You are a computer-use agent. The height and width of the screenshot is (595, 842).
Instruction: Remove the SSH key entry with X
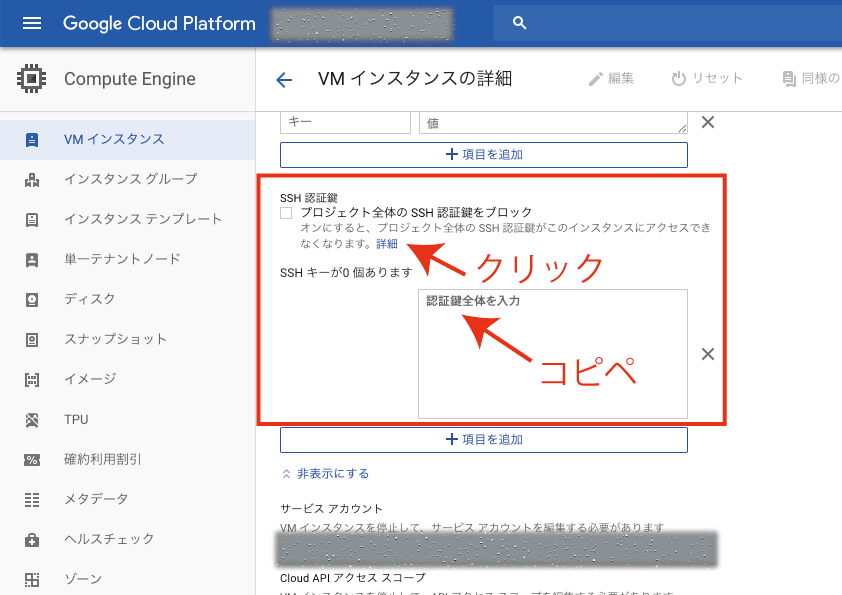708,354
